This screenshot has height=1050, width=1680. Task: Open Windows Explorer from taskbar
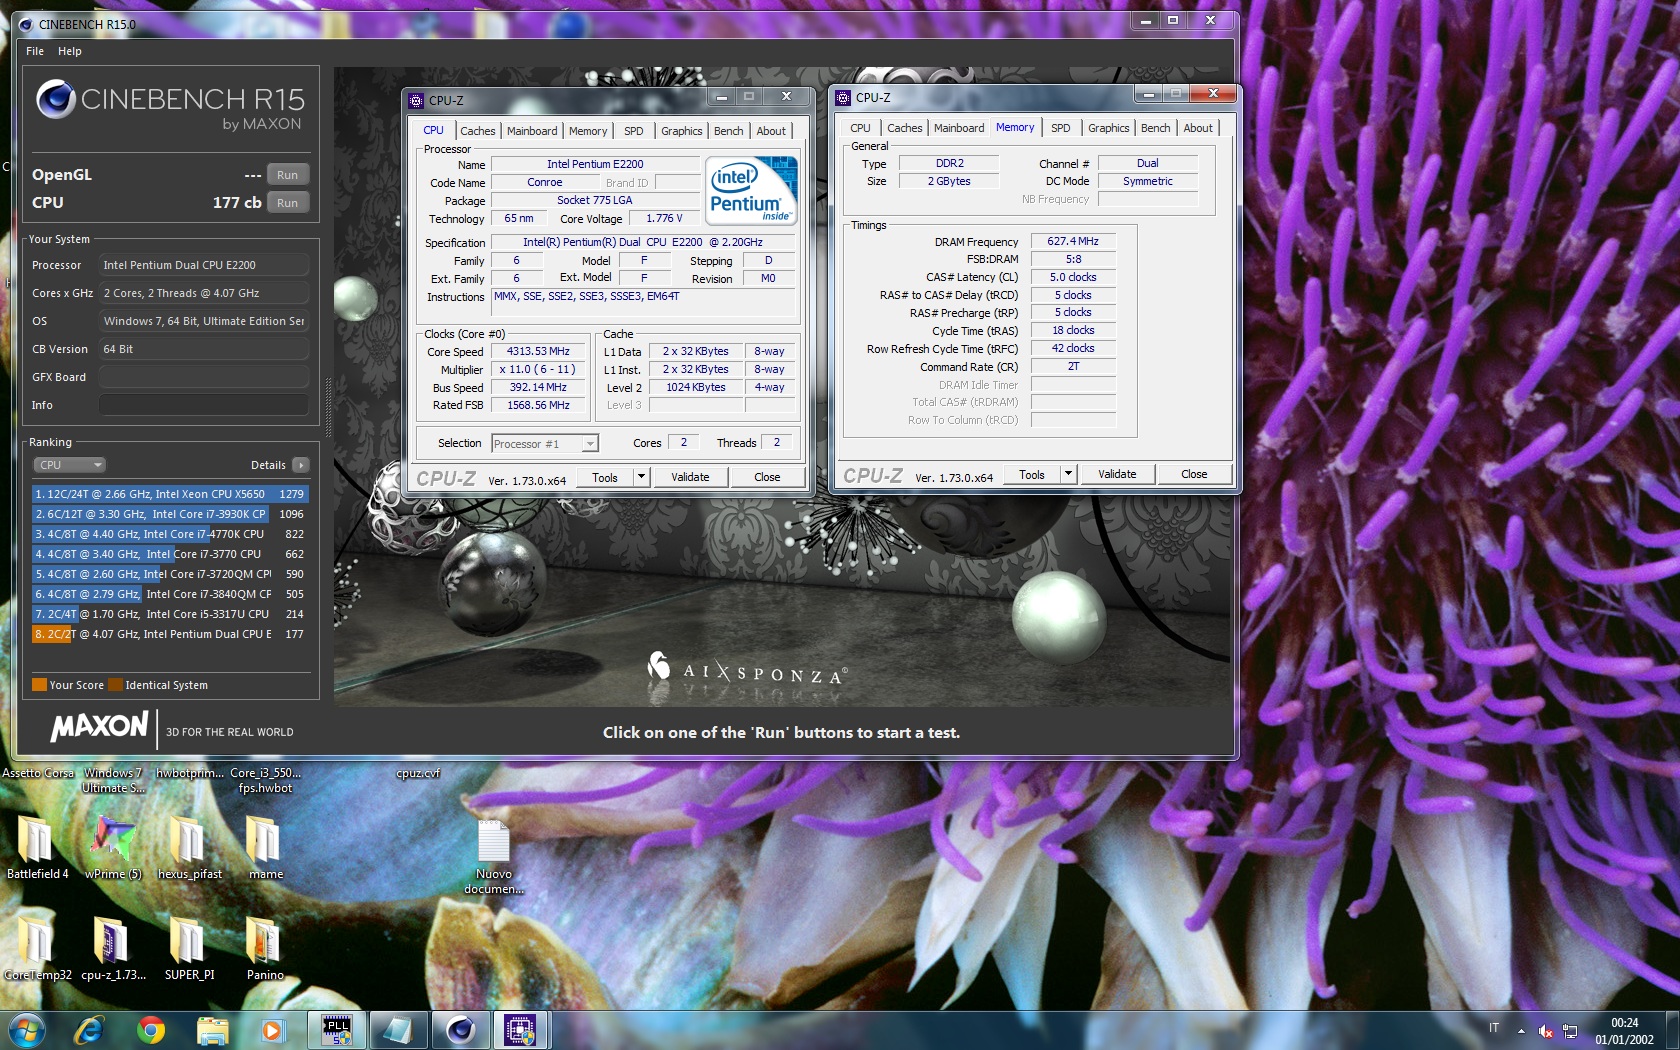coord(212,1030)
